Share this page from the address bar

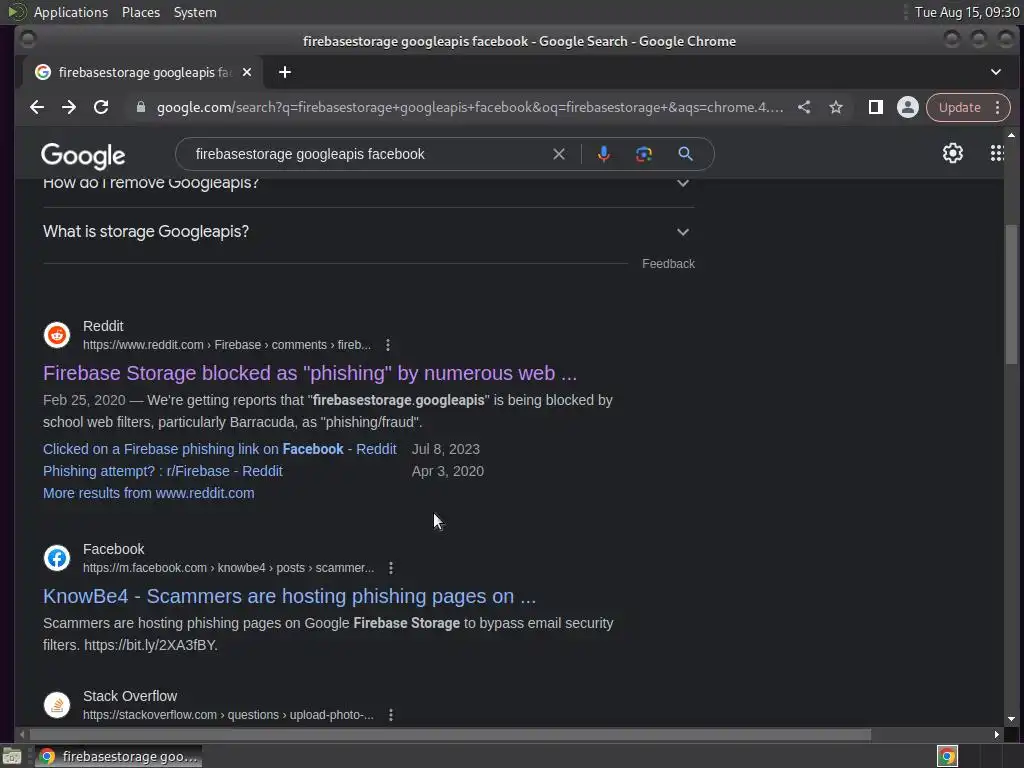click(x=804, y=107)
